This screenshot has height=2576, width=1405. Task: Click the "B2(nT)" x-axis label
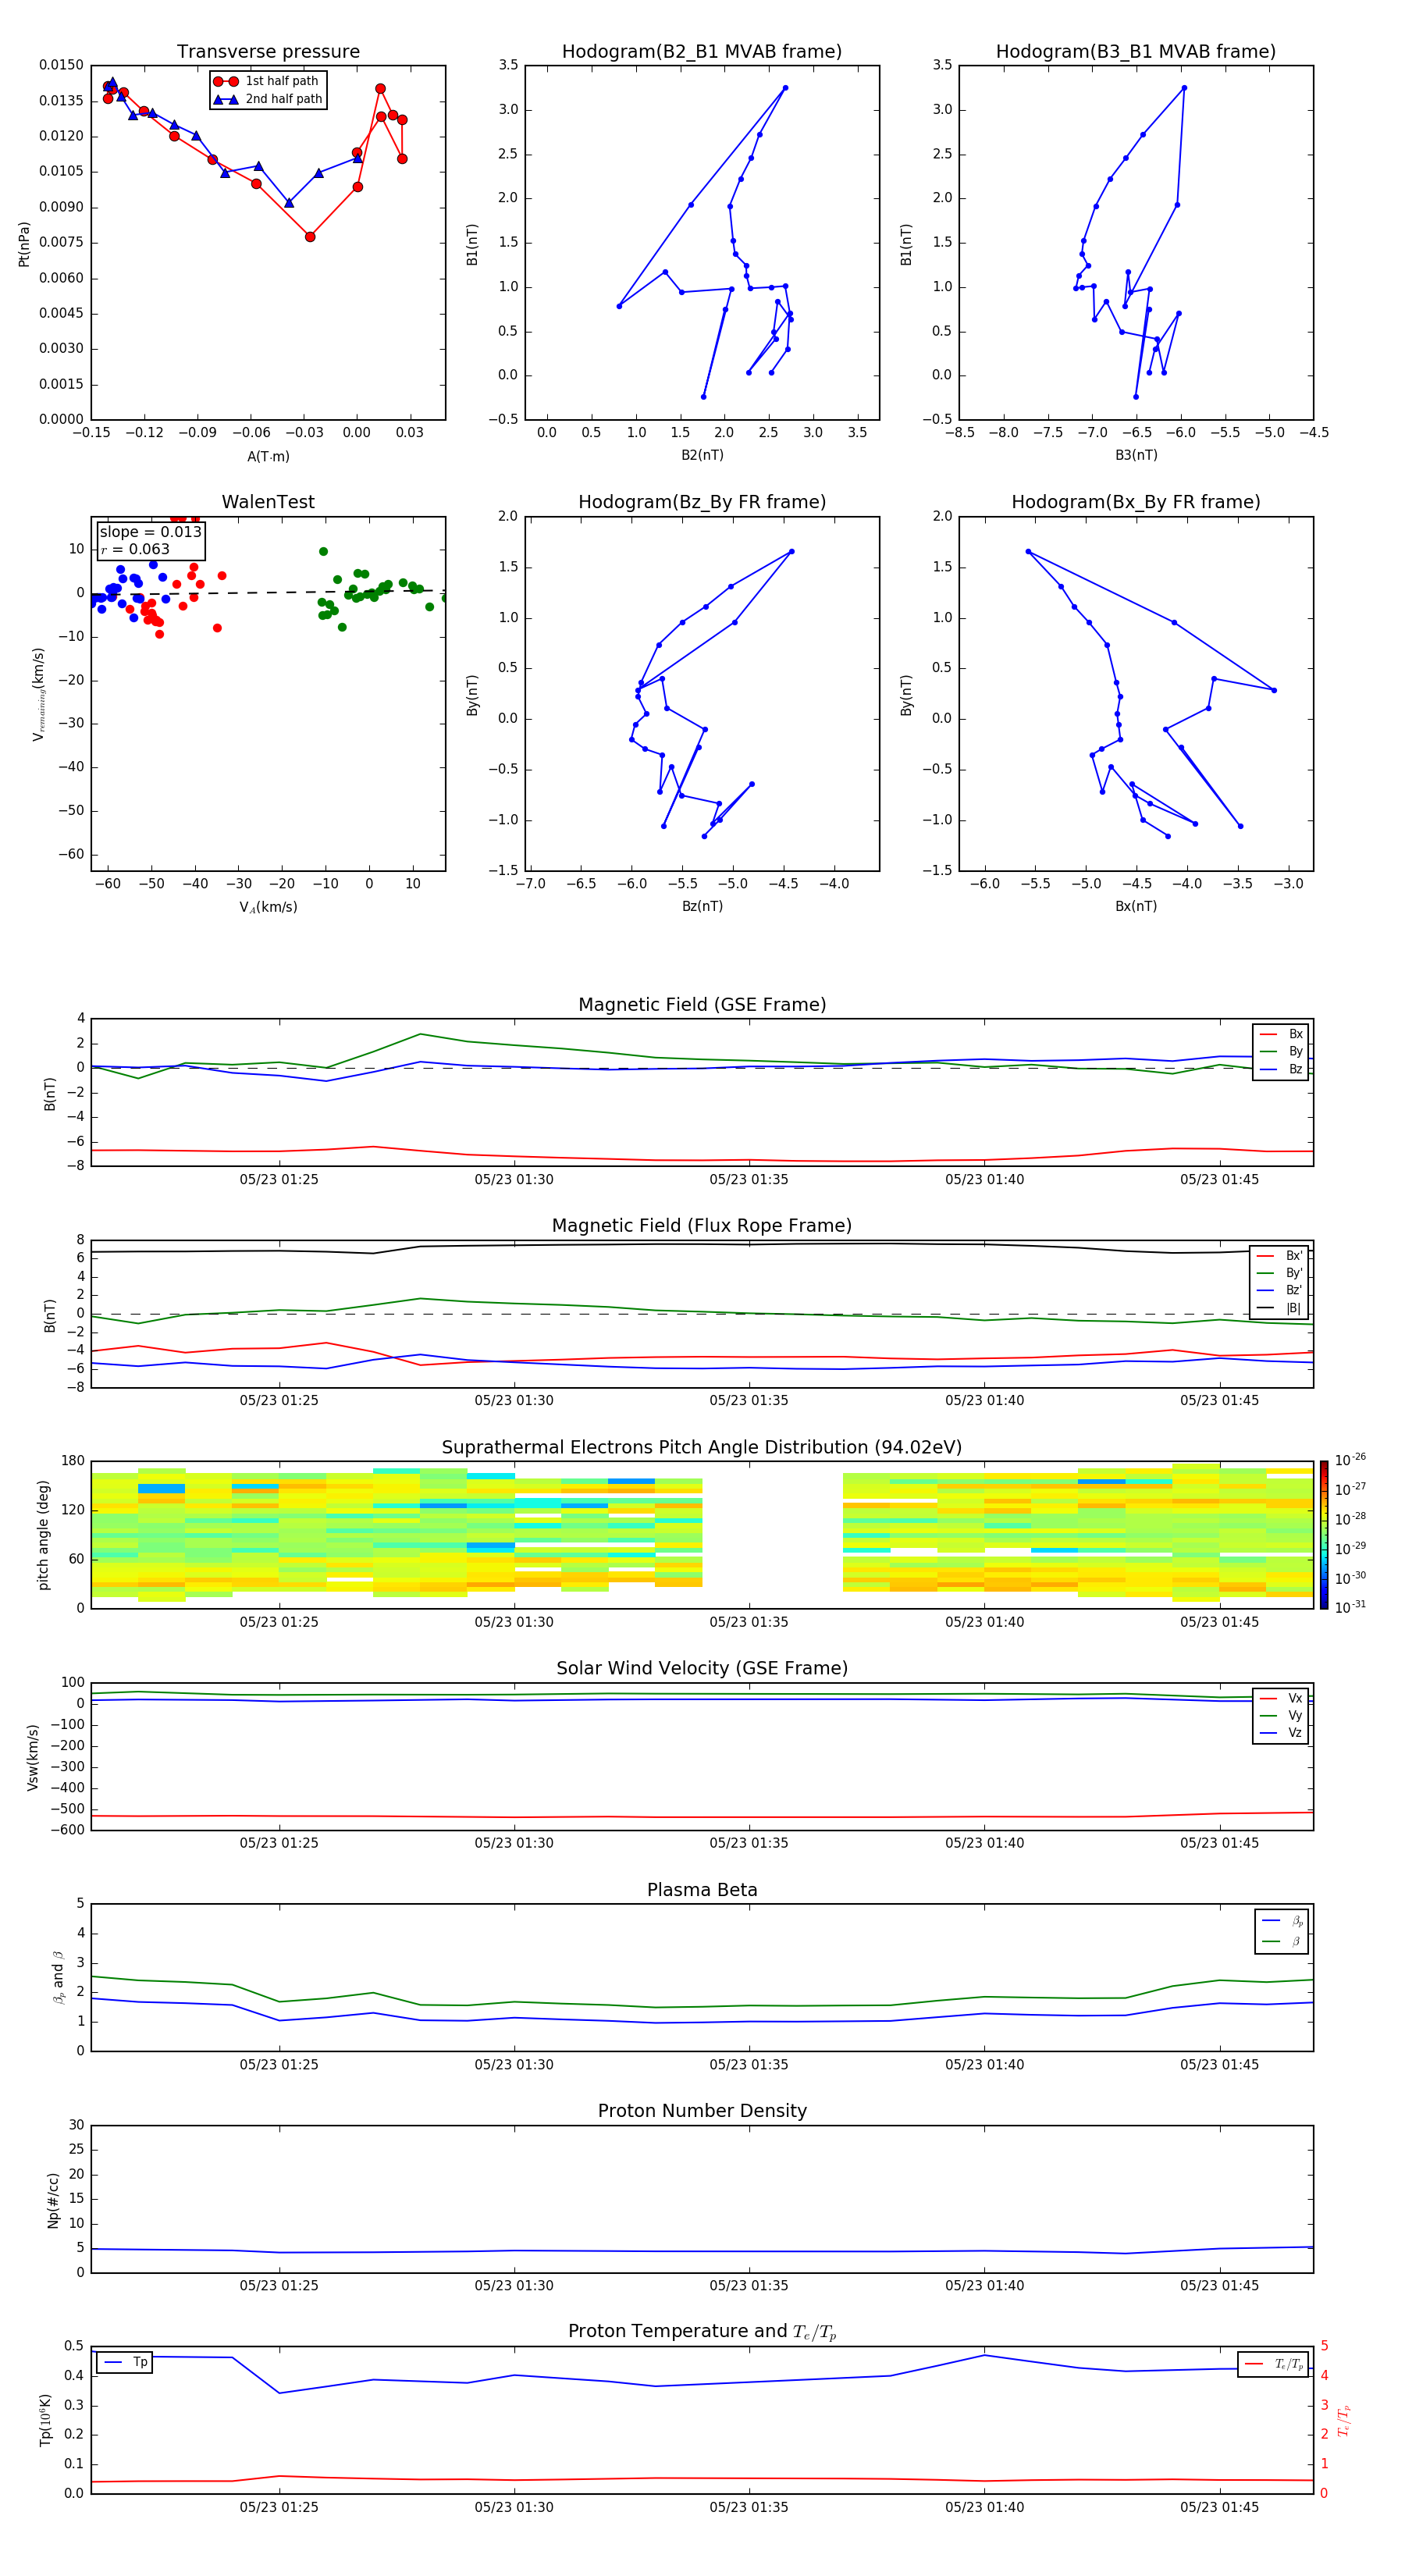[x=702, y=455]
